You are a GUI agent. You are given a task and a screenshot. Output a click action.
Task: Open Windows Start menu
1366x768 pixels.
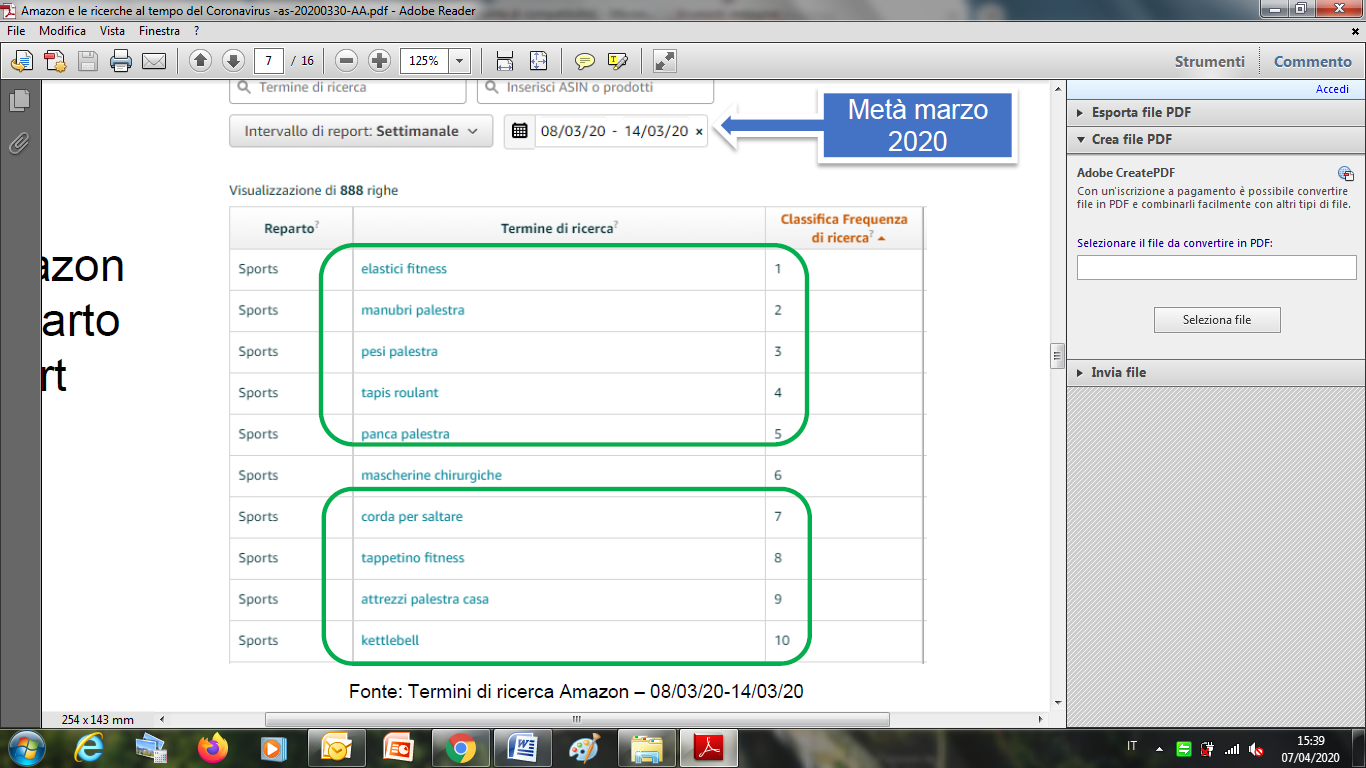24,747
